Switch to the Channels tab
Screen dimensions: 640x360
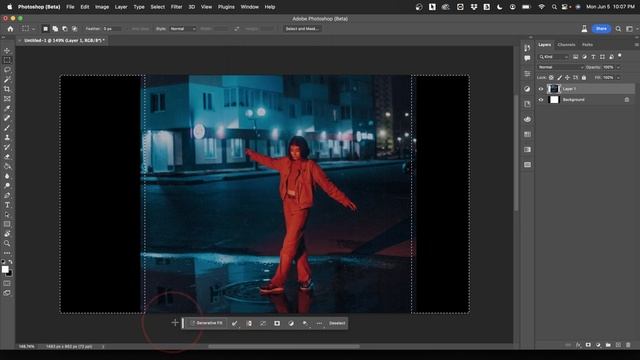tap(566, 44)
